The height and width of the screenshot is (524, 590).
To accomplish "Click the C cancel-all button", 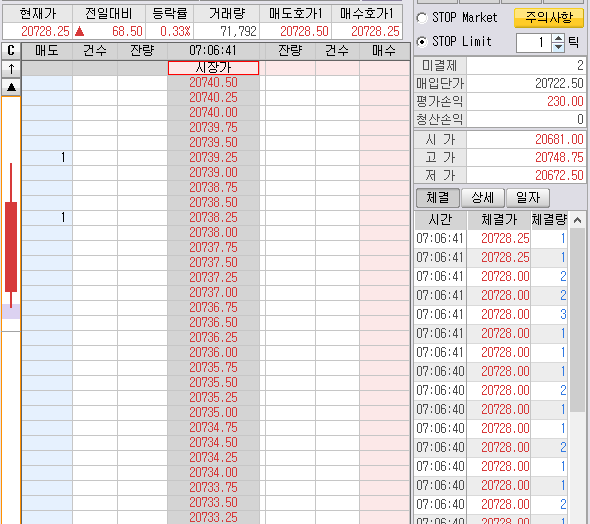I will click(11, 50).
